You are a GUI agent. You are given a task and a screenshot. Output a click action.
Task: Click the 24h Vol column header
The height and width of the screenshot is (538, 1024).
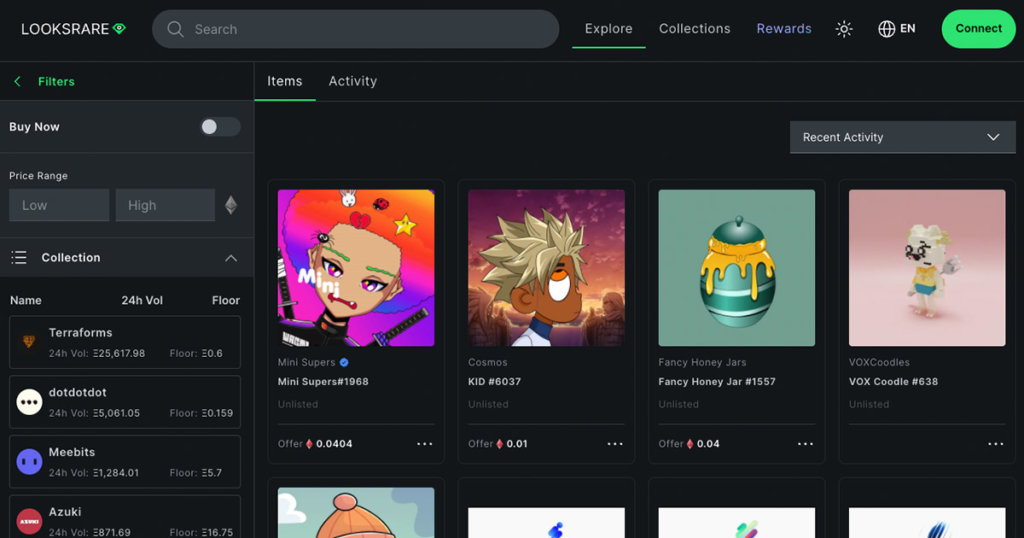tap(142, 300)
